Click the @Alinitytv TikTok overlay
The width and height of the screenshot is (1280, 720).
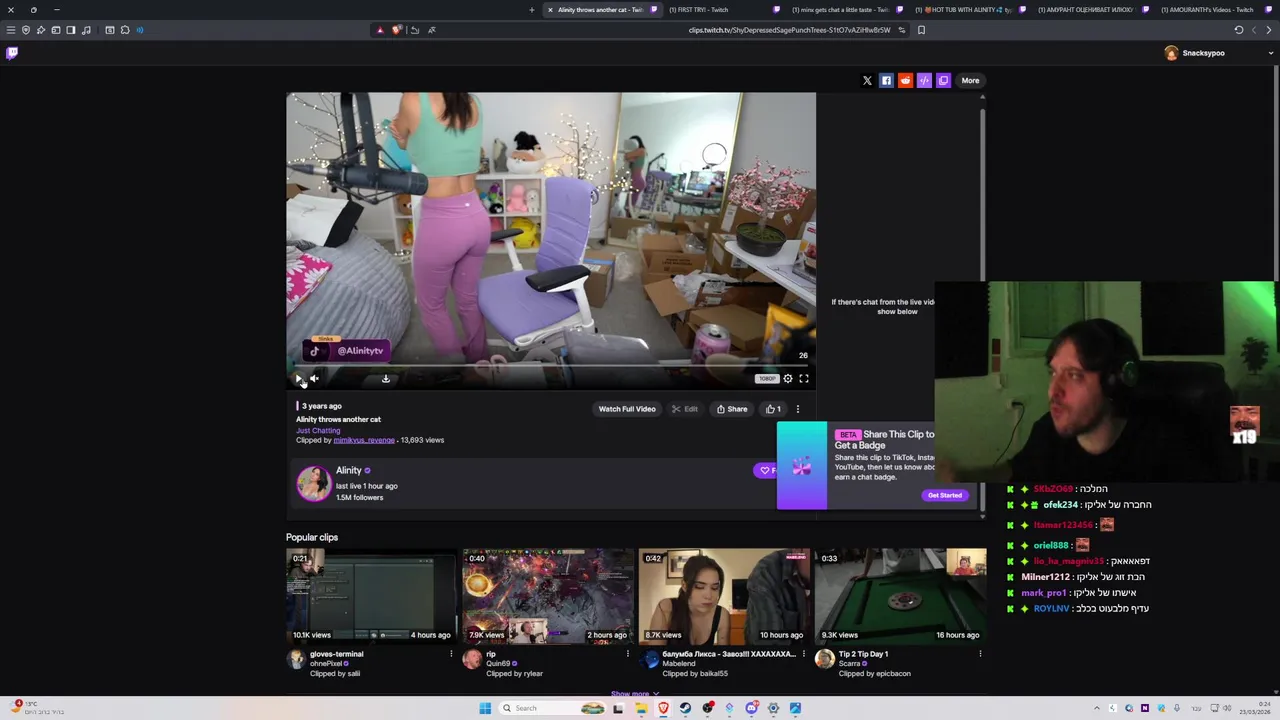346,350
